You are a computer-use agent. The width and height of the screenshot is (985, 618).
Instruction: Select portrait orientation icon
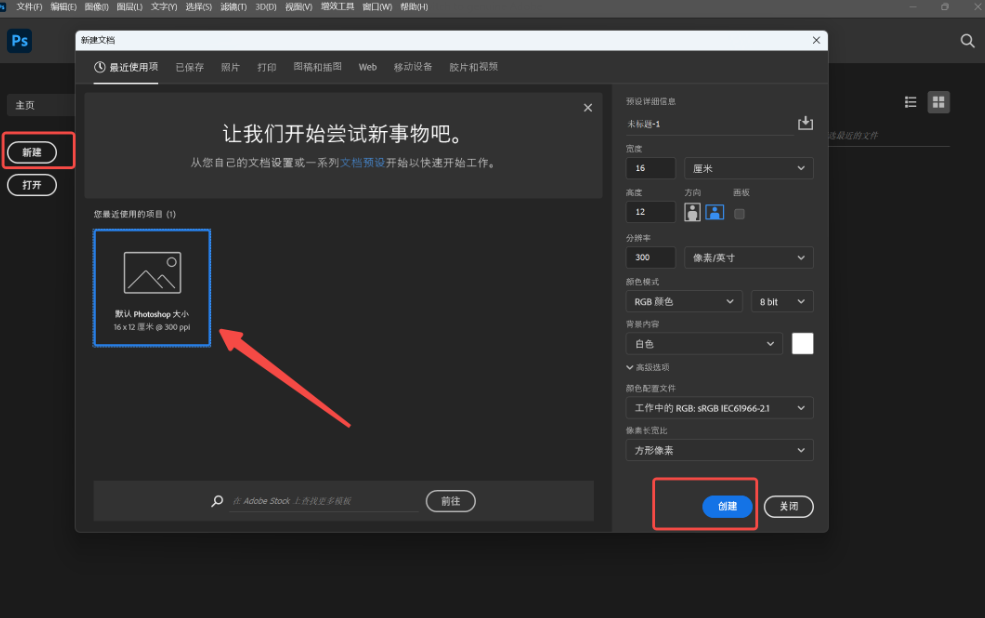[692, 212]
